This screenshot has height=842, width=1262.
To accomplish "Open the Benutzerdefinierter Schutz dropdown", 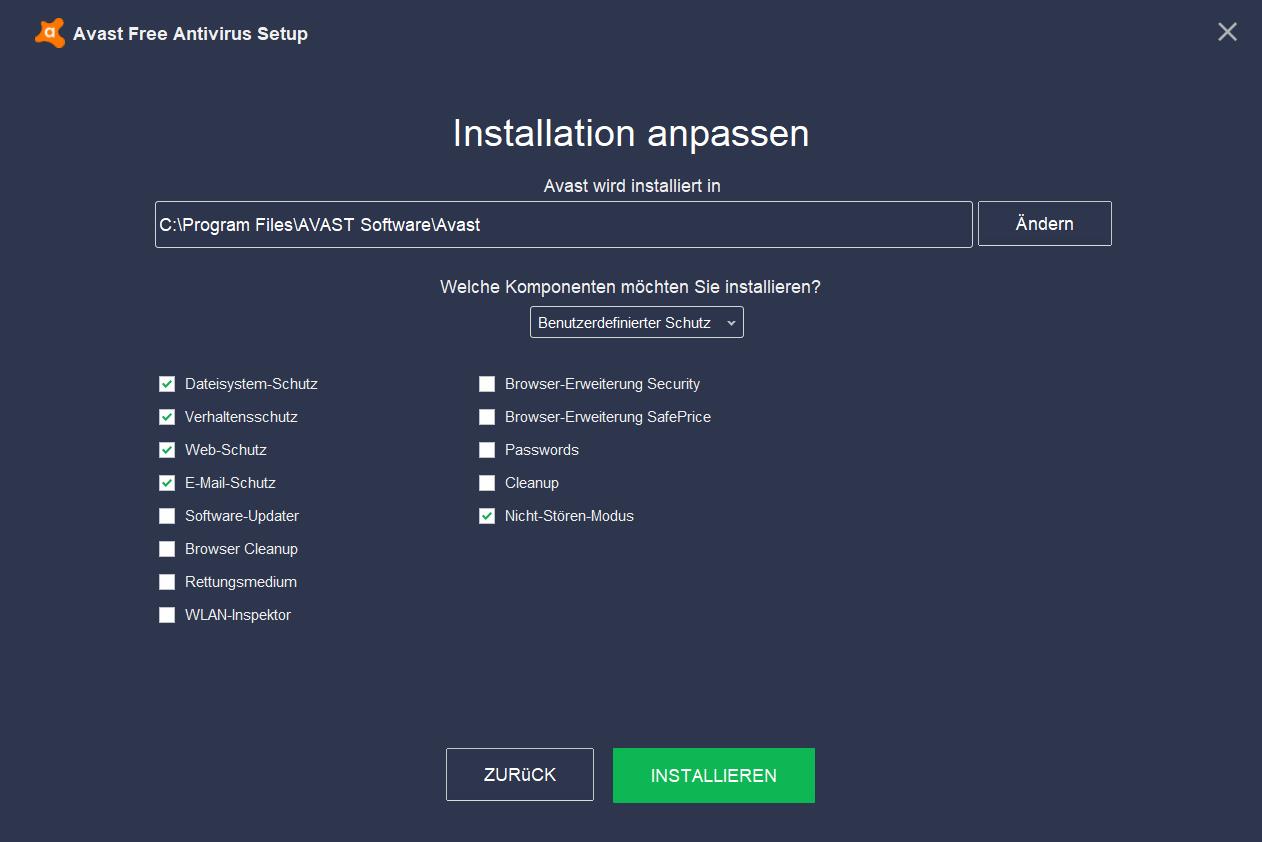I will point(637,322).
